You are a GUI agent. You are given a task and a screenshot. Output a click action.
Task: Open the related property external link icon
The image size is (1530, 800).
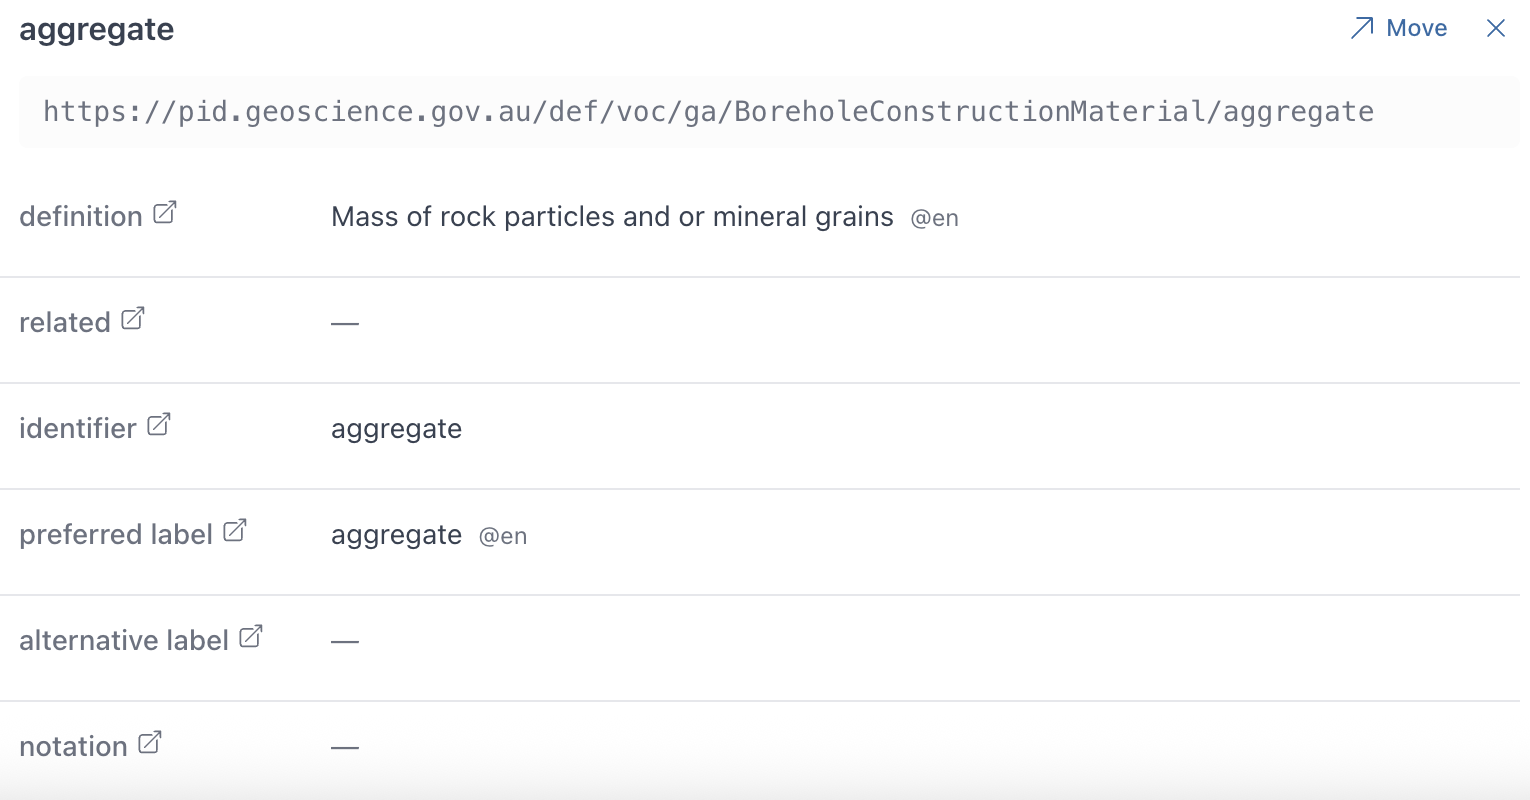[133, 319]
